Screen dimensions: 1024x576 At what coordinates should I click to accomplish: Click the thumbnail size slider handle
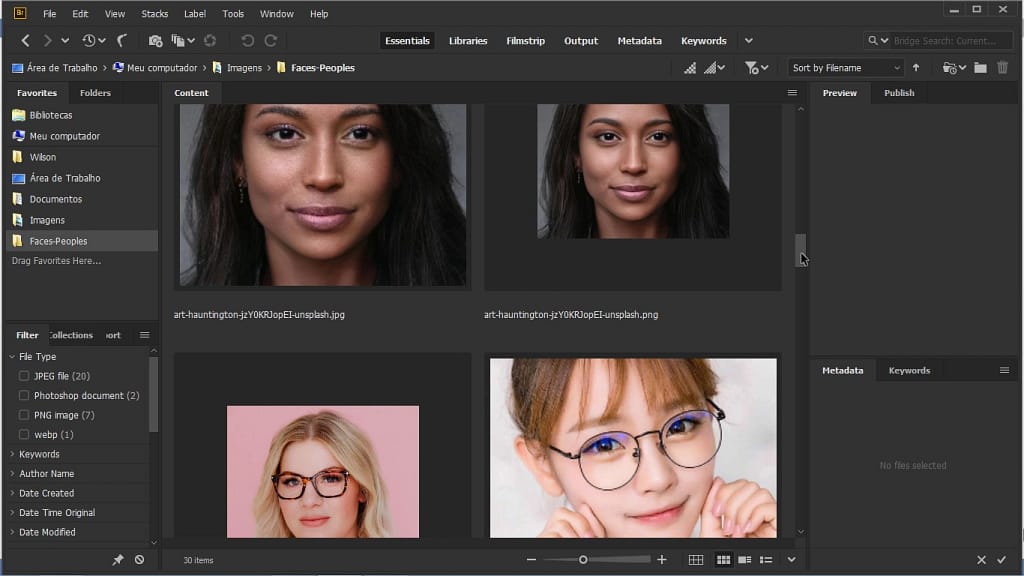click(583, 560)
